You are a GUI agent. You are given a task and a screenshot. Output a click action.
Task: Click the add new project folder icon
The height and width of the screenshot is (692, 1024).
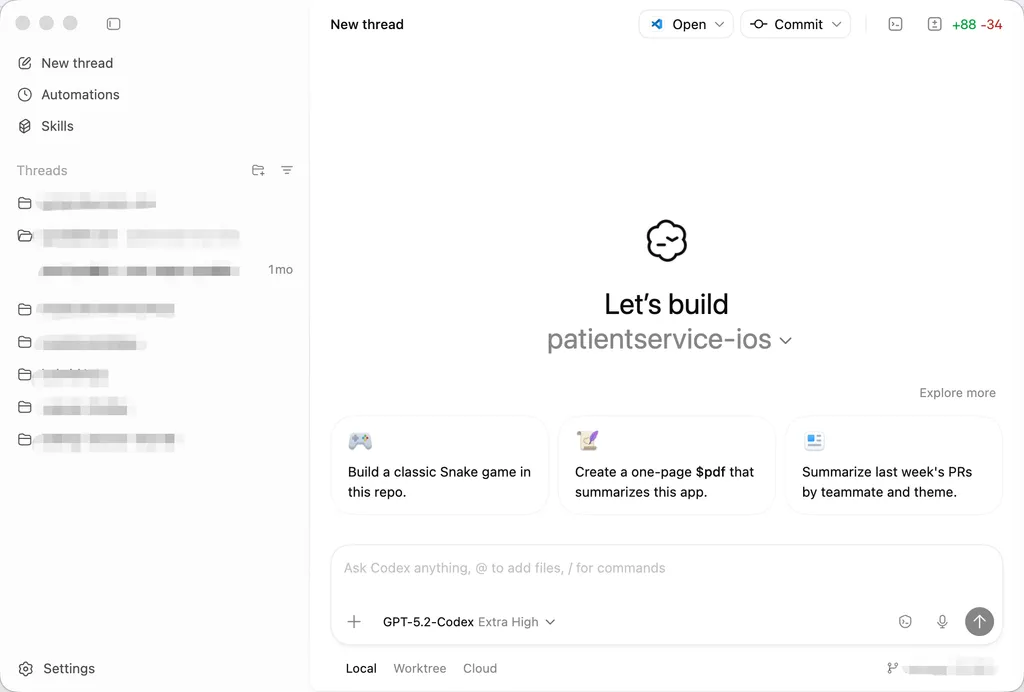coord(258,170)
